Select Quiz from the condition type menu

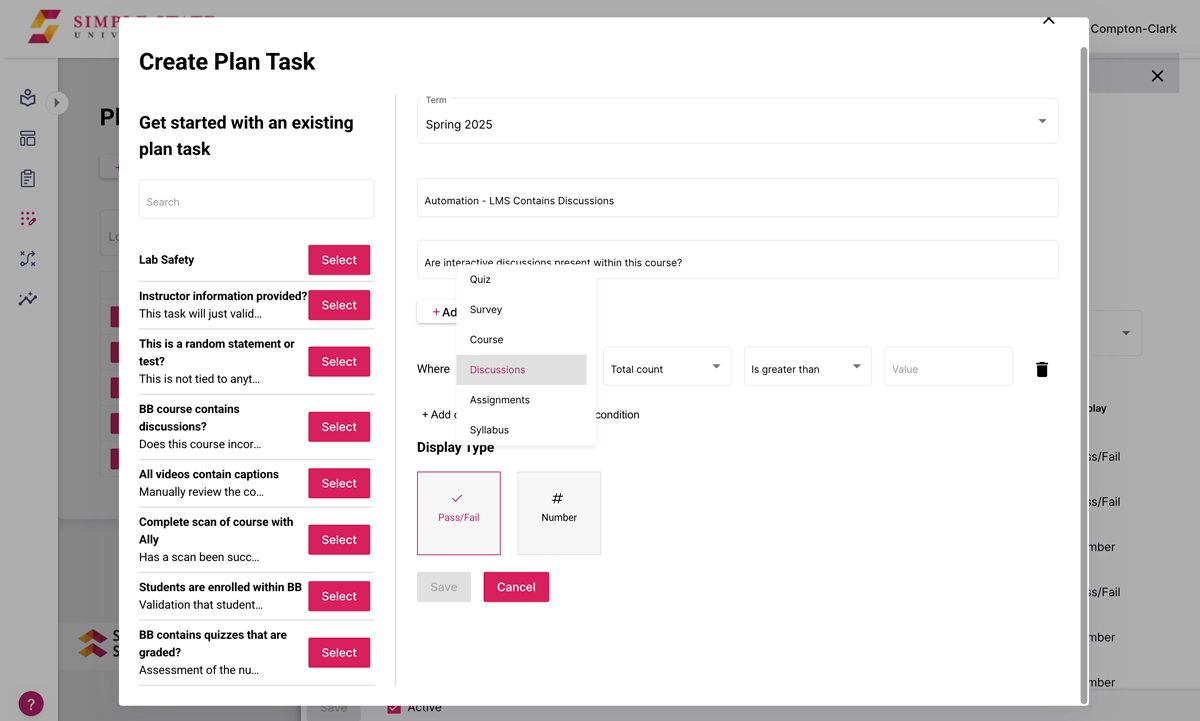479,279
